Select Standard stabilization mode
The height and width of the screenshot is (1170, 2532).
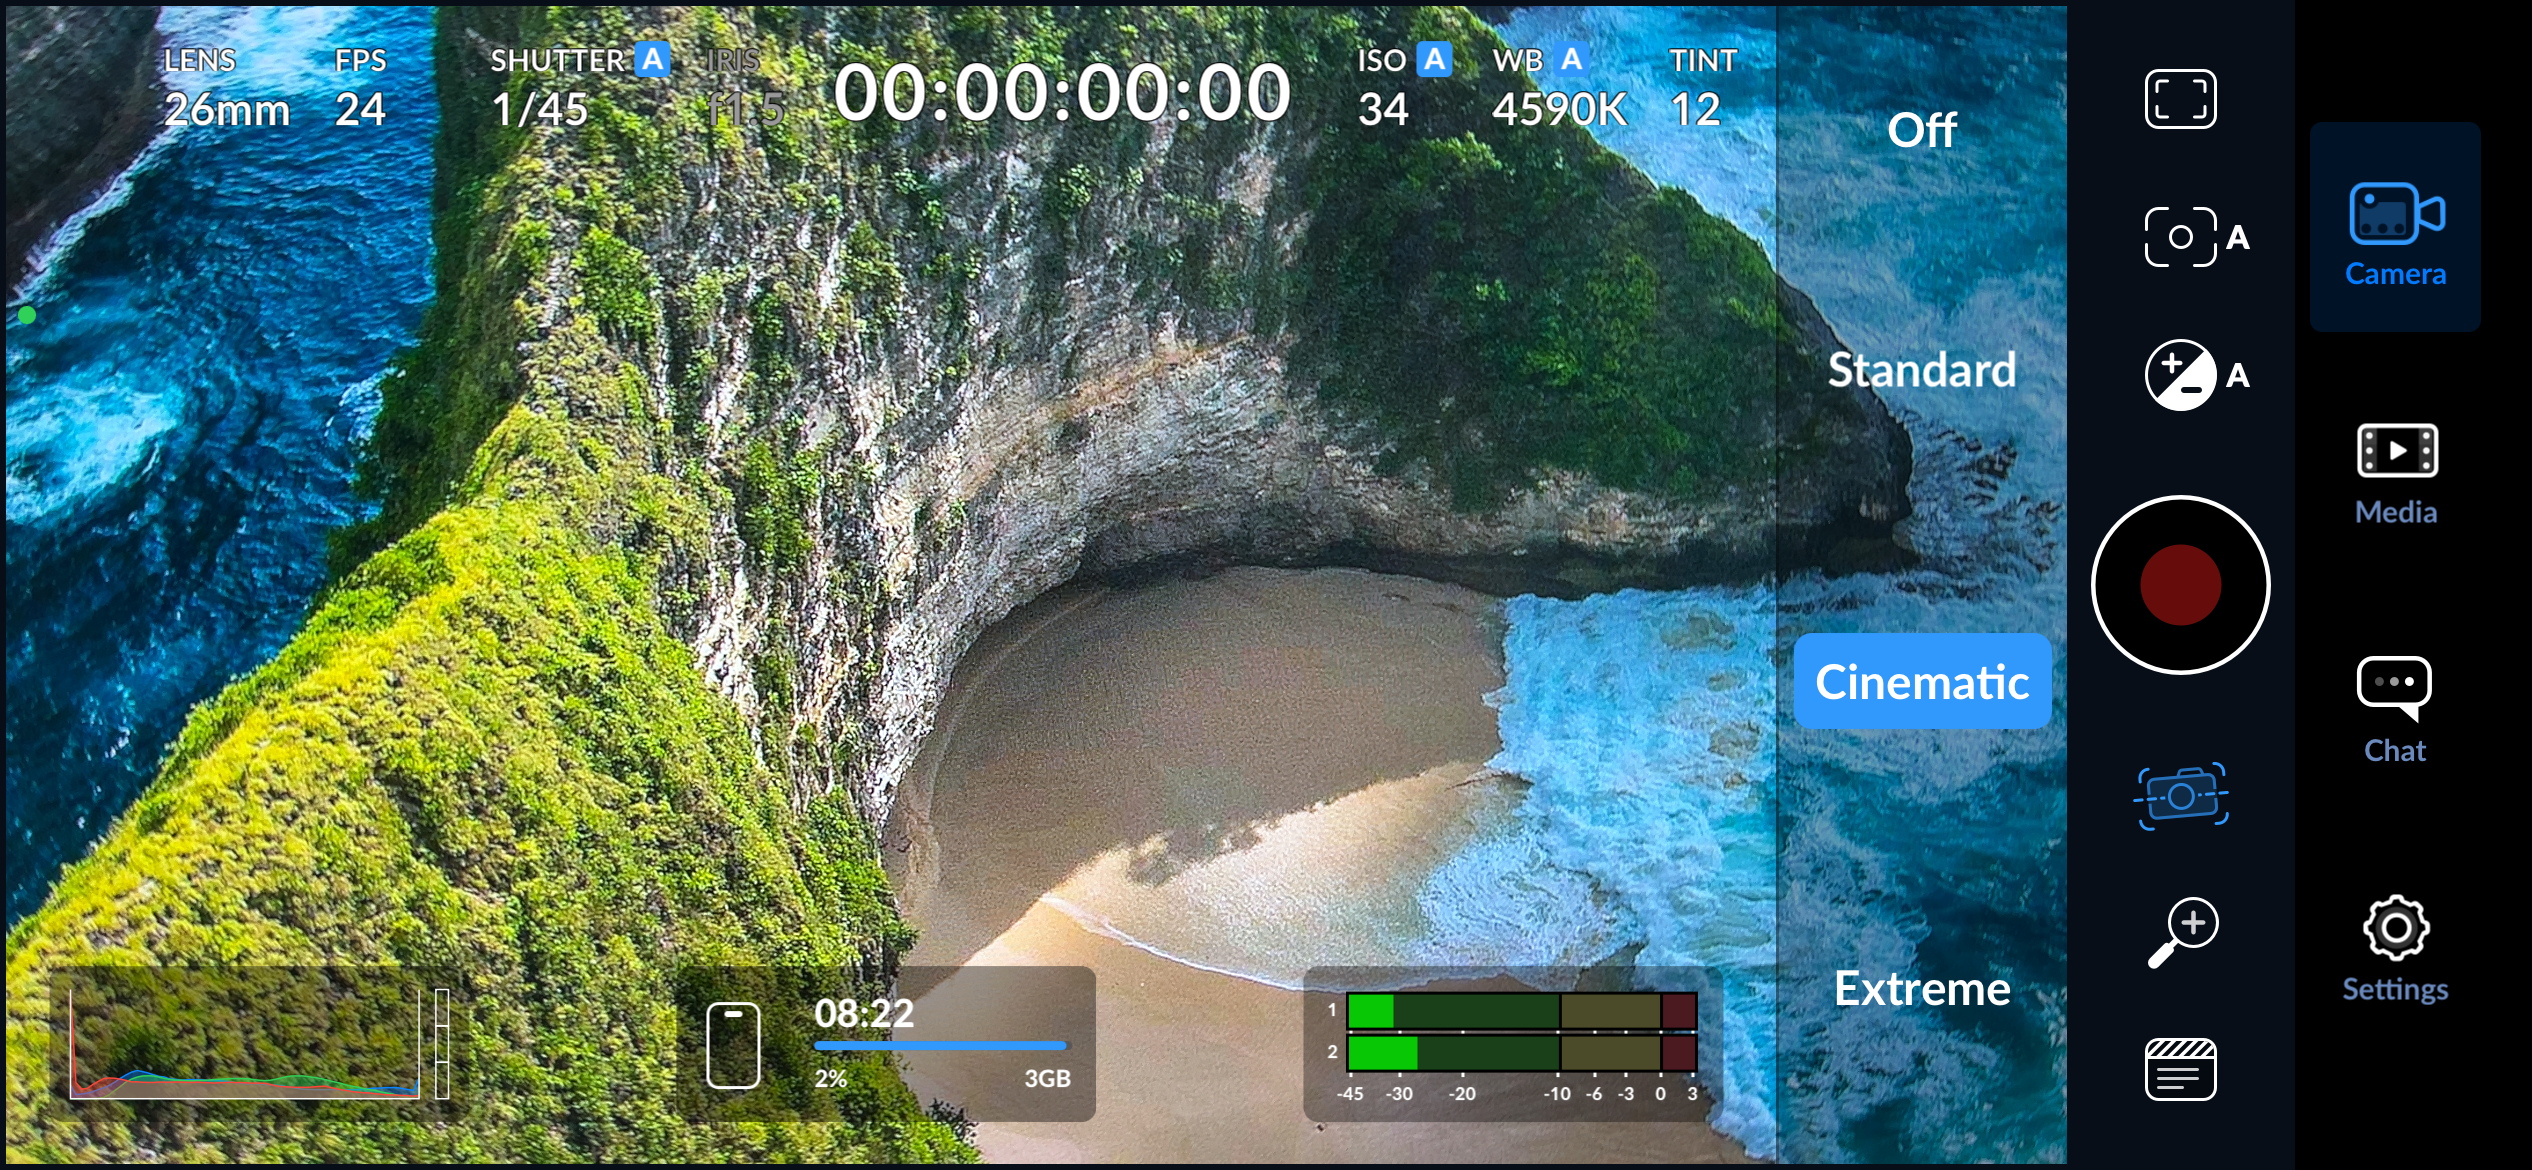1921,370
